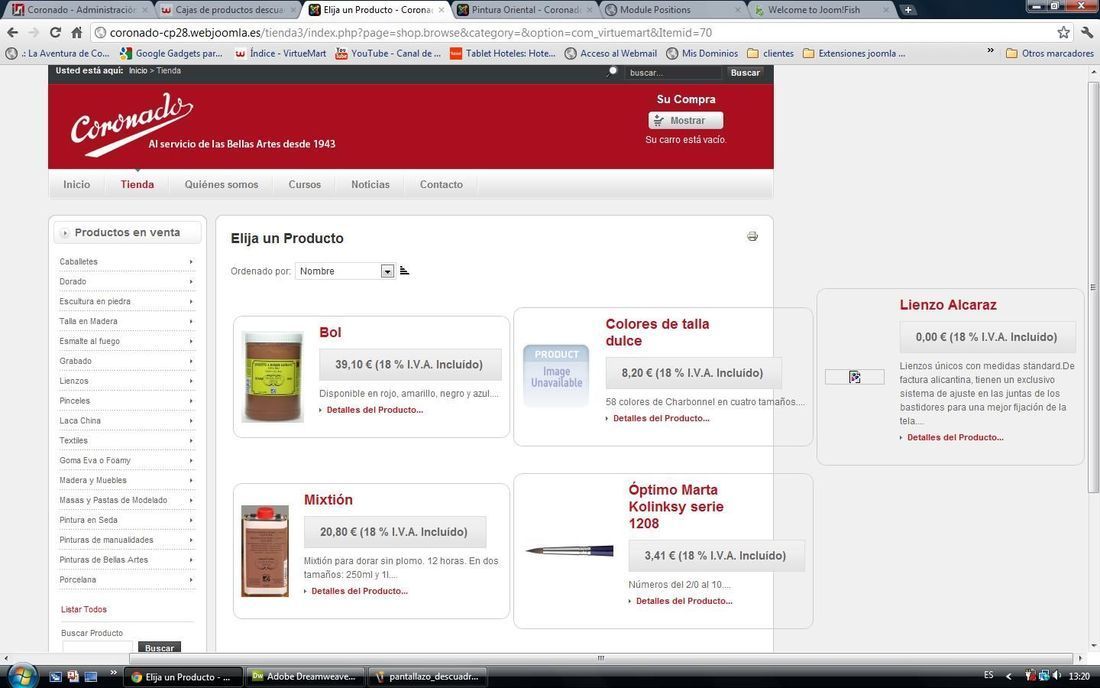Open the Otros marcadores folder
Screen dimensions: 1100x688
(1049, 53)
